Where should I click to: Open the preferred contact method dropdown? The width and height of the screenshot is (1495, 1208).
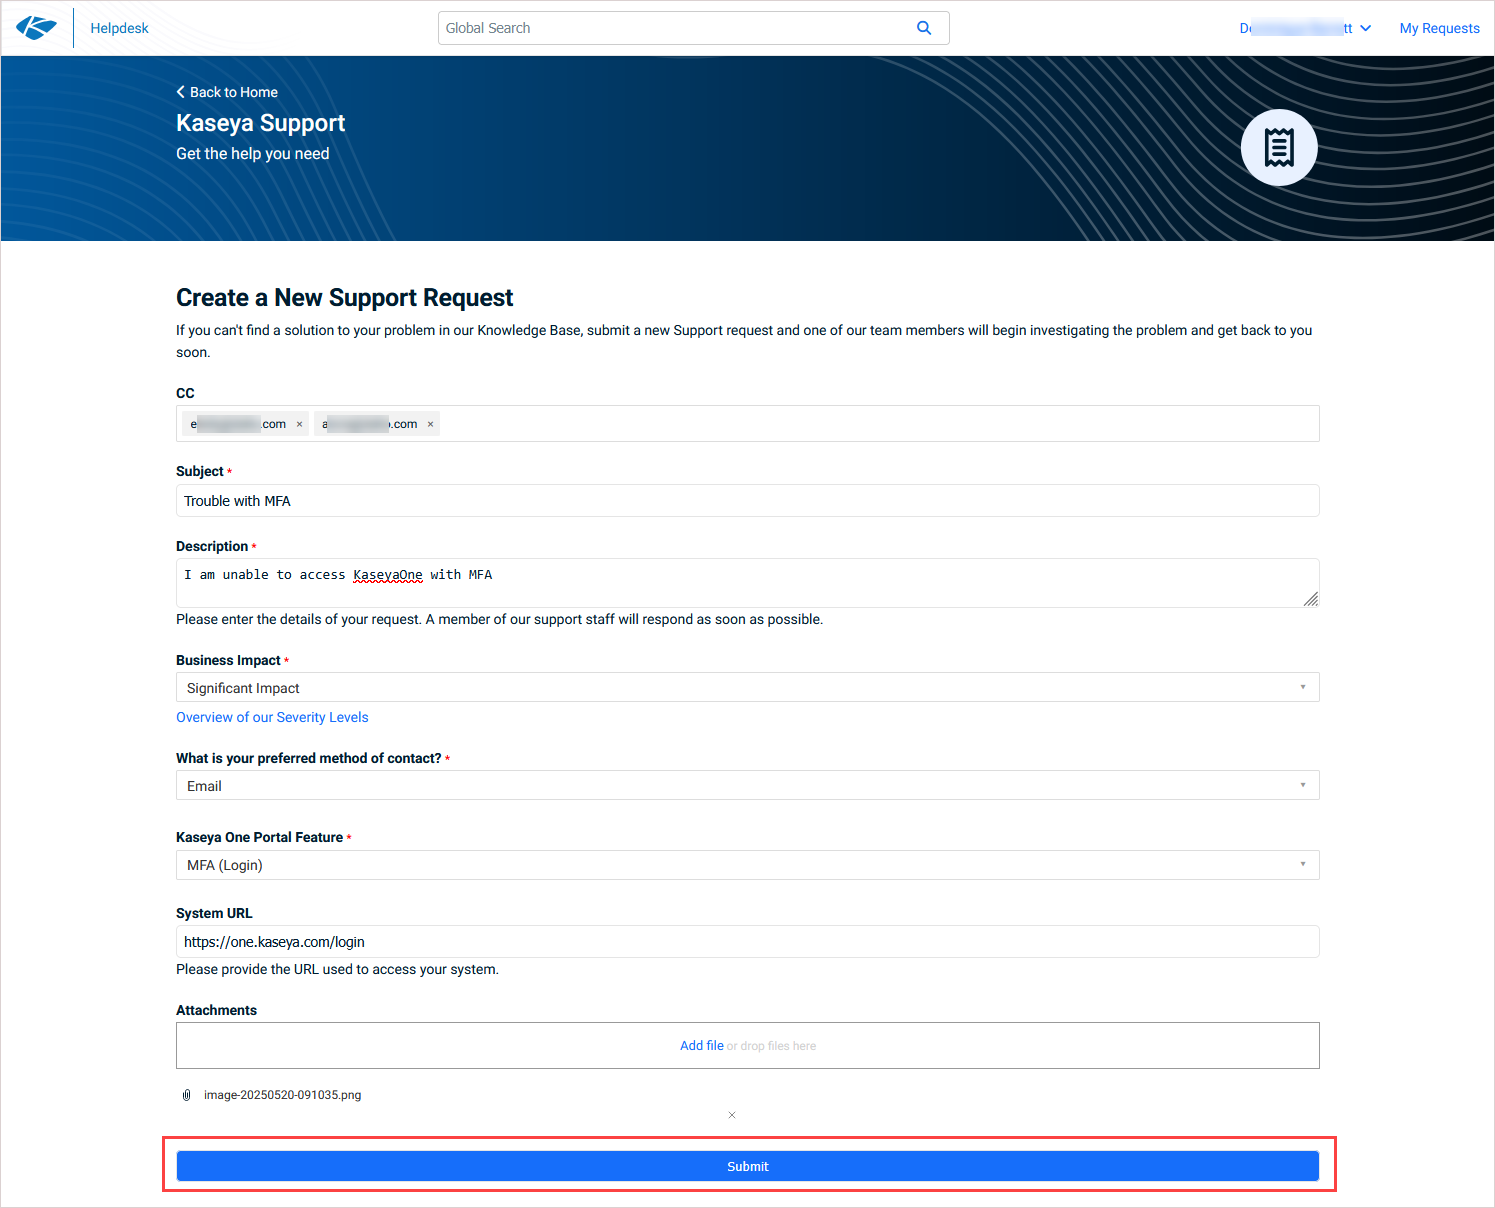748,785
